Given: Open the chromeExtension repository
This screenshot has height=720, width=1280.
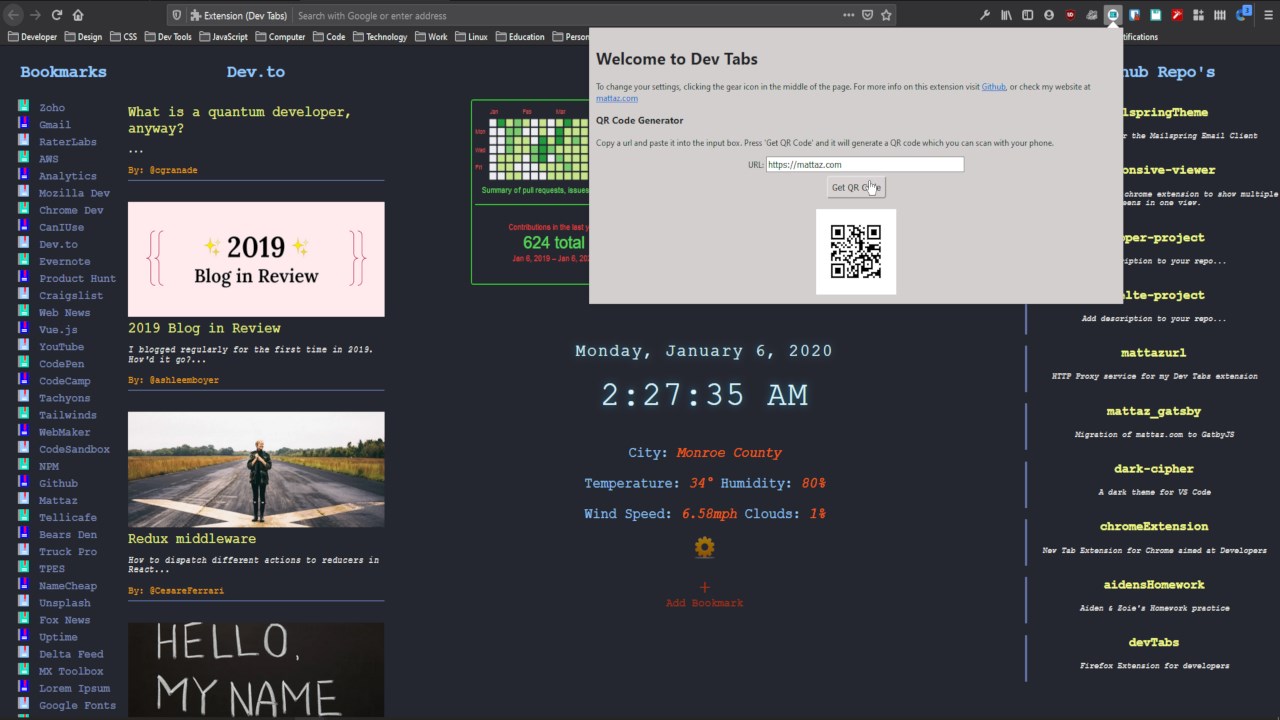Looking at the screenshot, I should (1154, 526).
